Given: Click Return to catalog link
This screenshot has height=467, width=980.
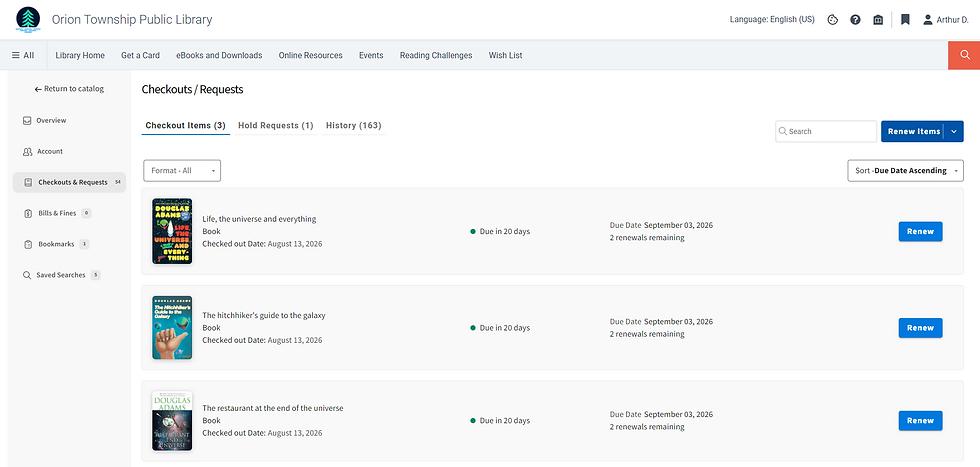Looking at the screenshot, I should point(69,89).
